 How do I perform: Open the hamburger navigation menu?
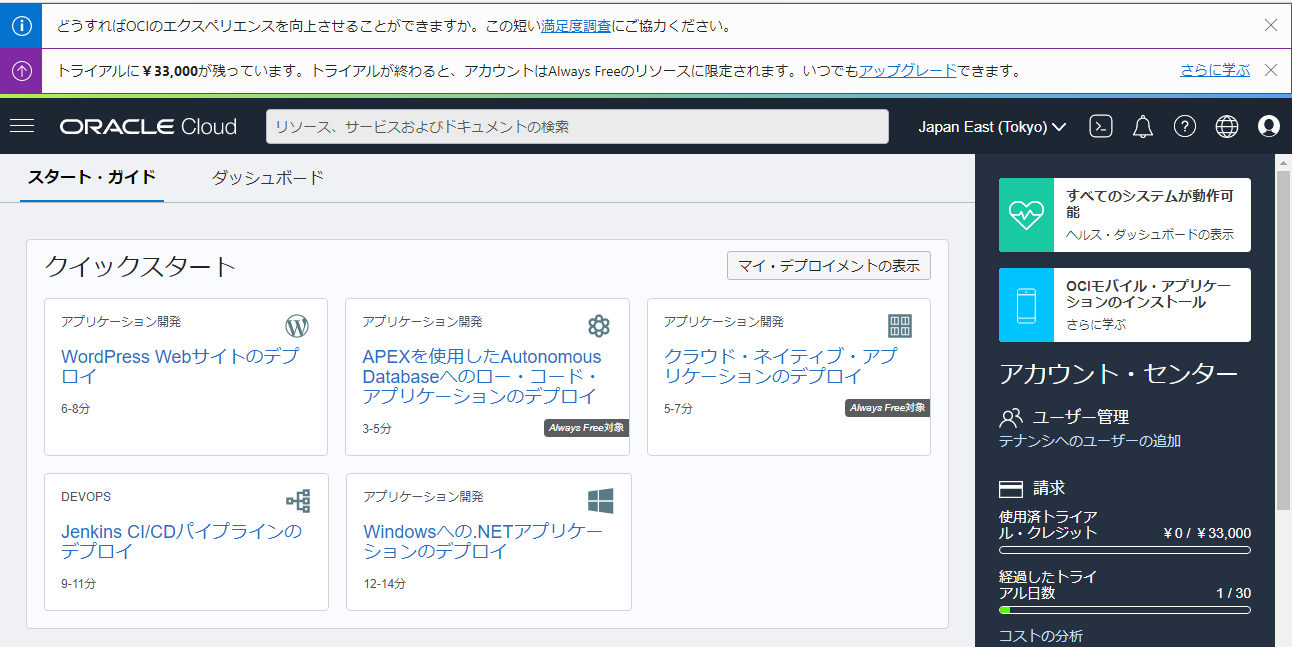(x=22, y=126)
